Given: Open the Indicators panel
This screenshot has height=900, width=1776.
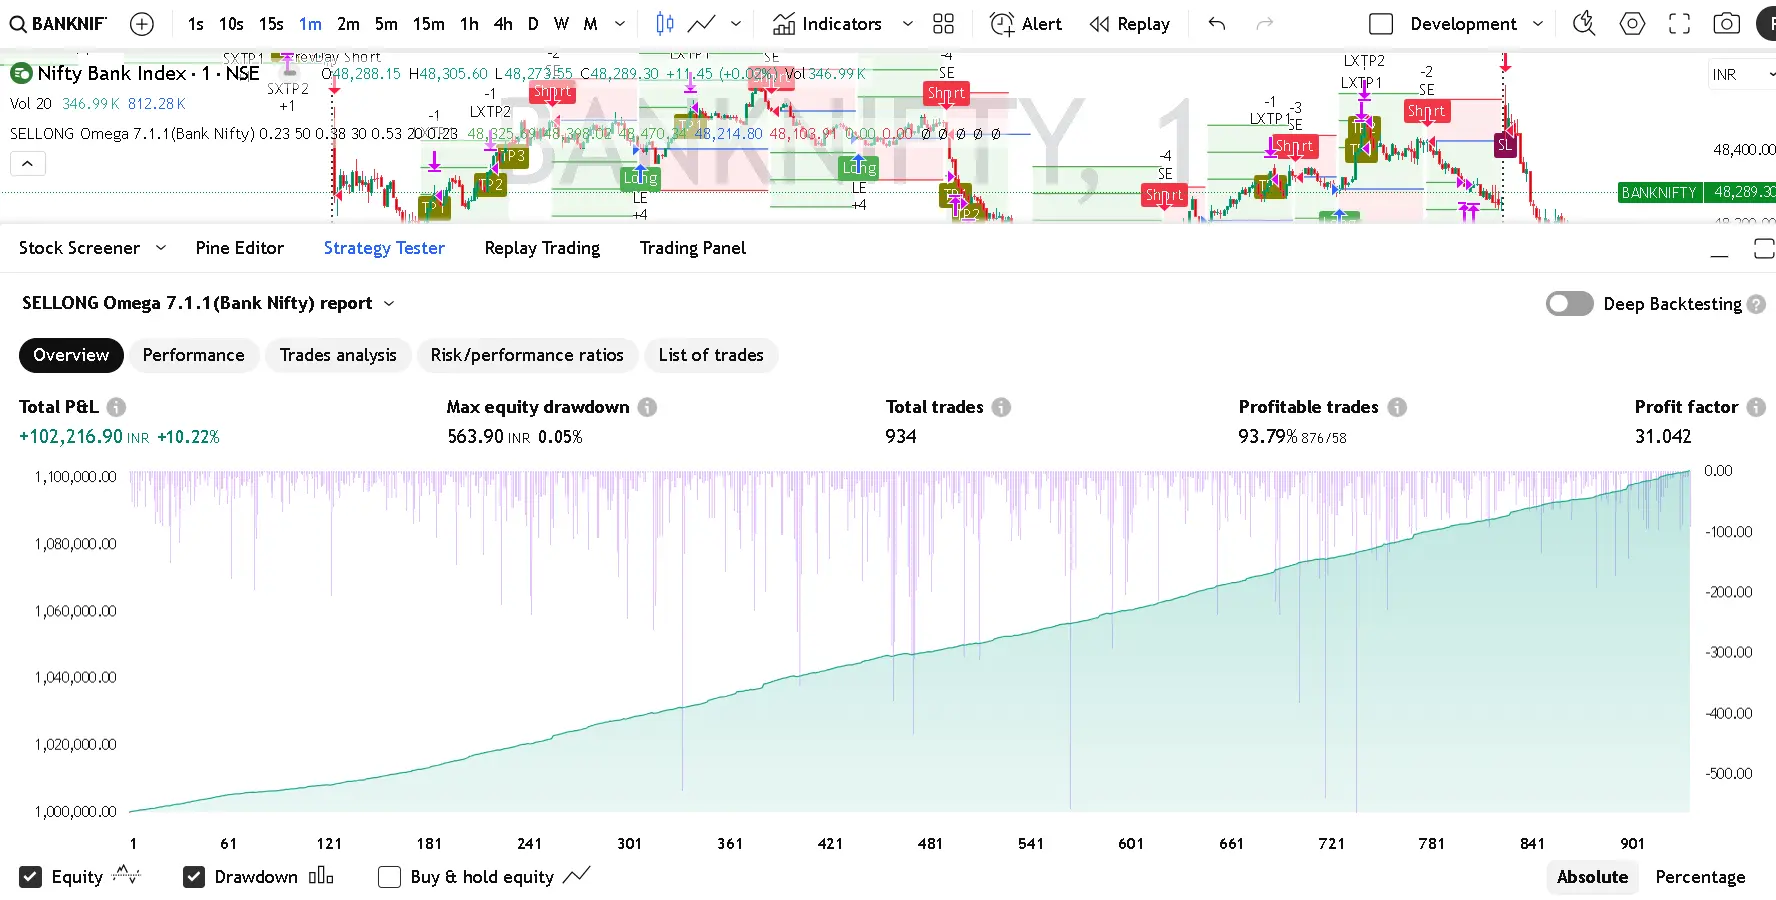Looking at the screenshot, I should pyautogui.click(x=827, y=24).
